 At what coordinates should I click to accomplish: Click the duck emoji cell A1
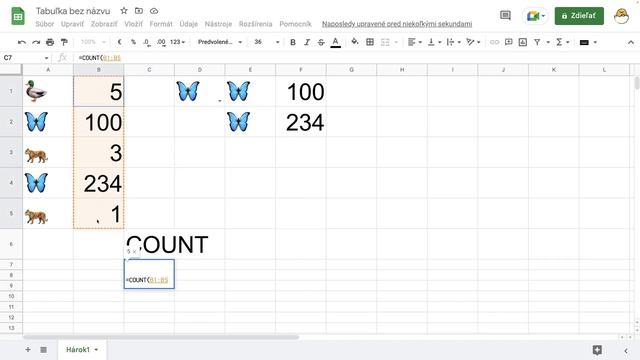(48, 91)
